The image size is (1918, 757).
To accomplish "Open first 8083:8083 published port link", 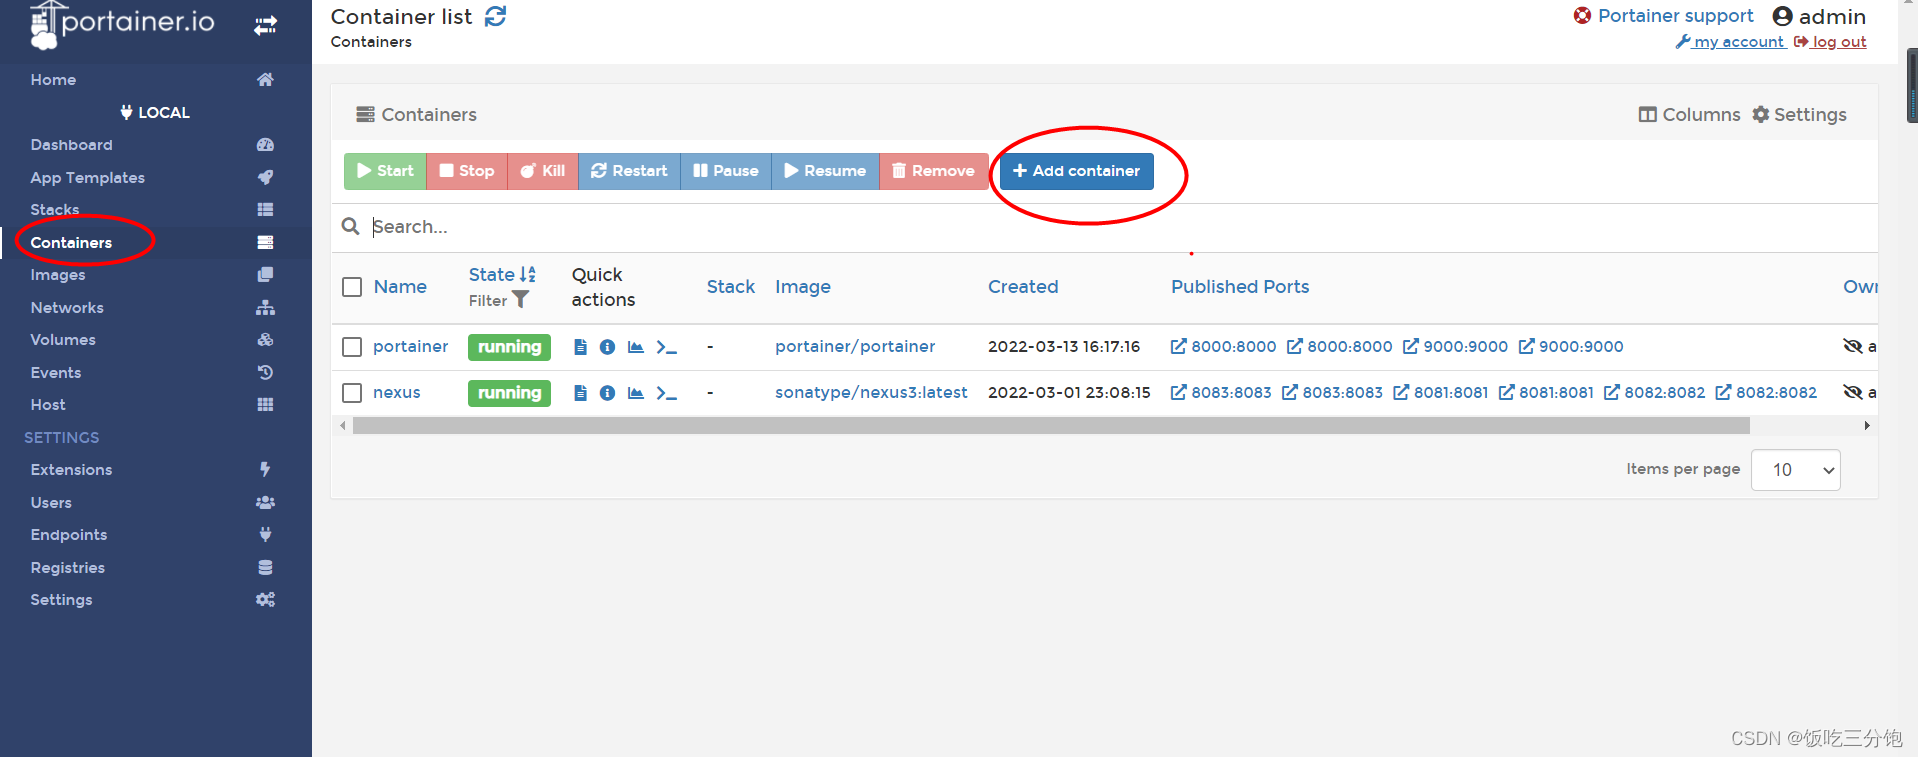I will (x=1221, y=393).
